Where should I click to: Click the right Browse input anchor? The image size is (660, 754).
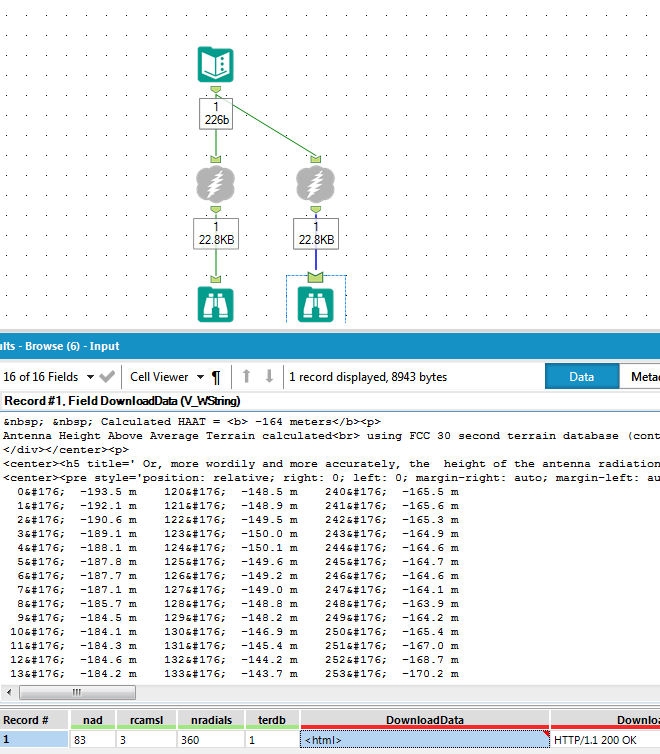point(315,277)
